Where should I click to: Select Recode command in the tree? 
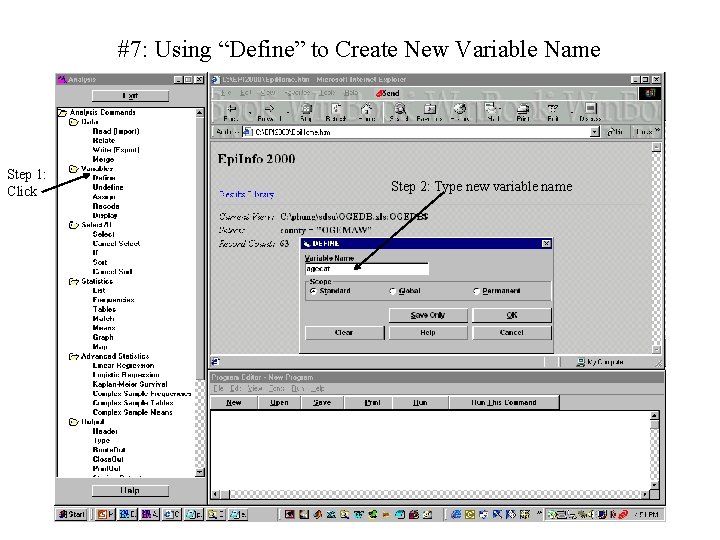(x=106, y=206)
